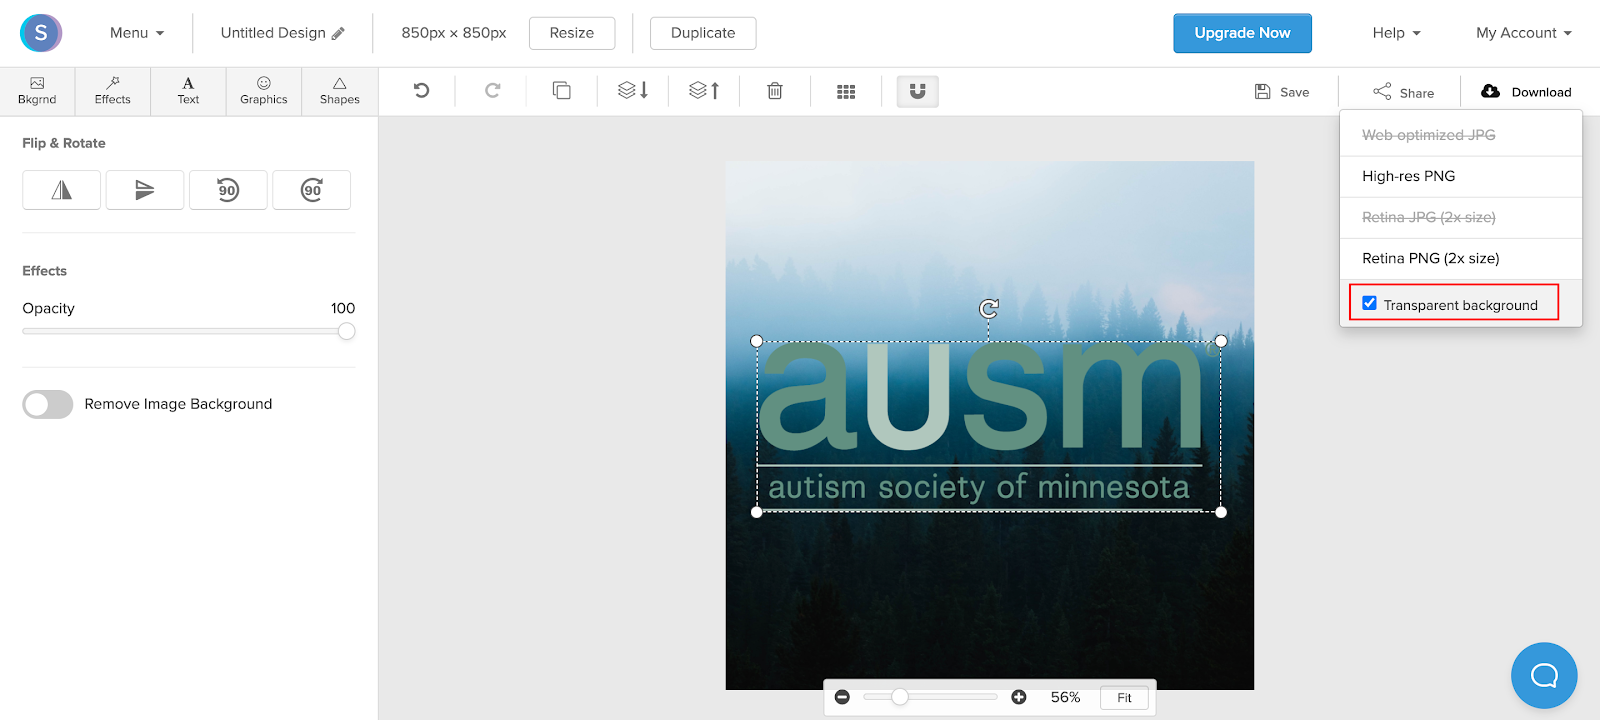Toggle Remove Image Background switch
1600x720 pixels.
point(48,404)
